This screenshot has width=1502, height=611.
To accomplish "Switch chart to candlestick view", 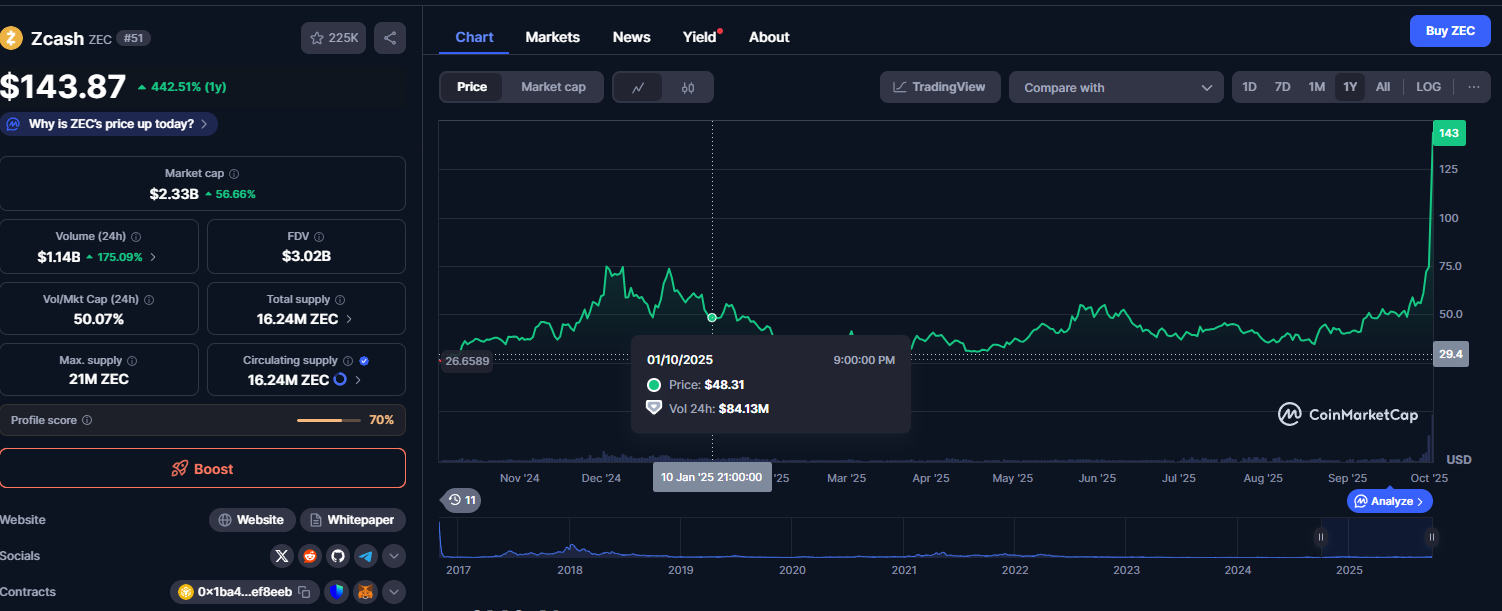I will tap(687, 88).
